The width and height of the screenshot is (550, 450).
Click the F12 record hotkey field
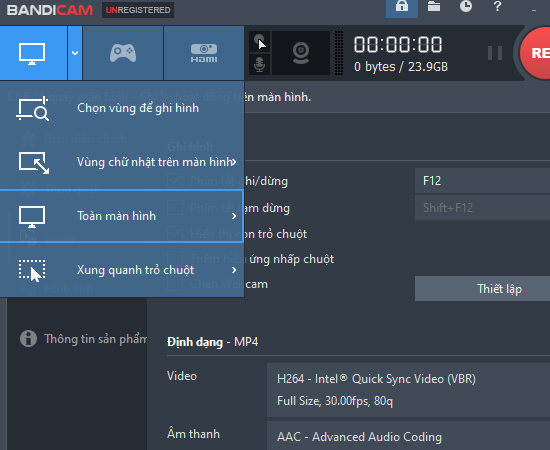482,181
